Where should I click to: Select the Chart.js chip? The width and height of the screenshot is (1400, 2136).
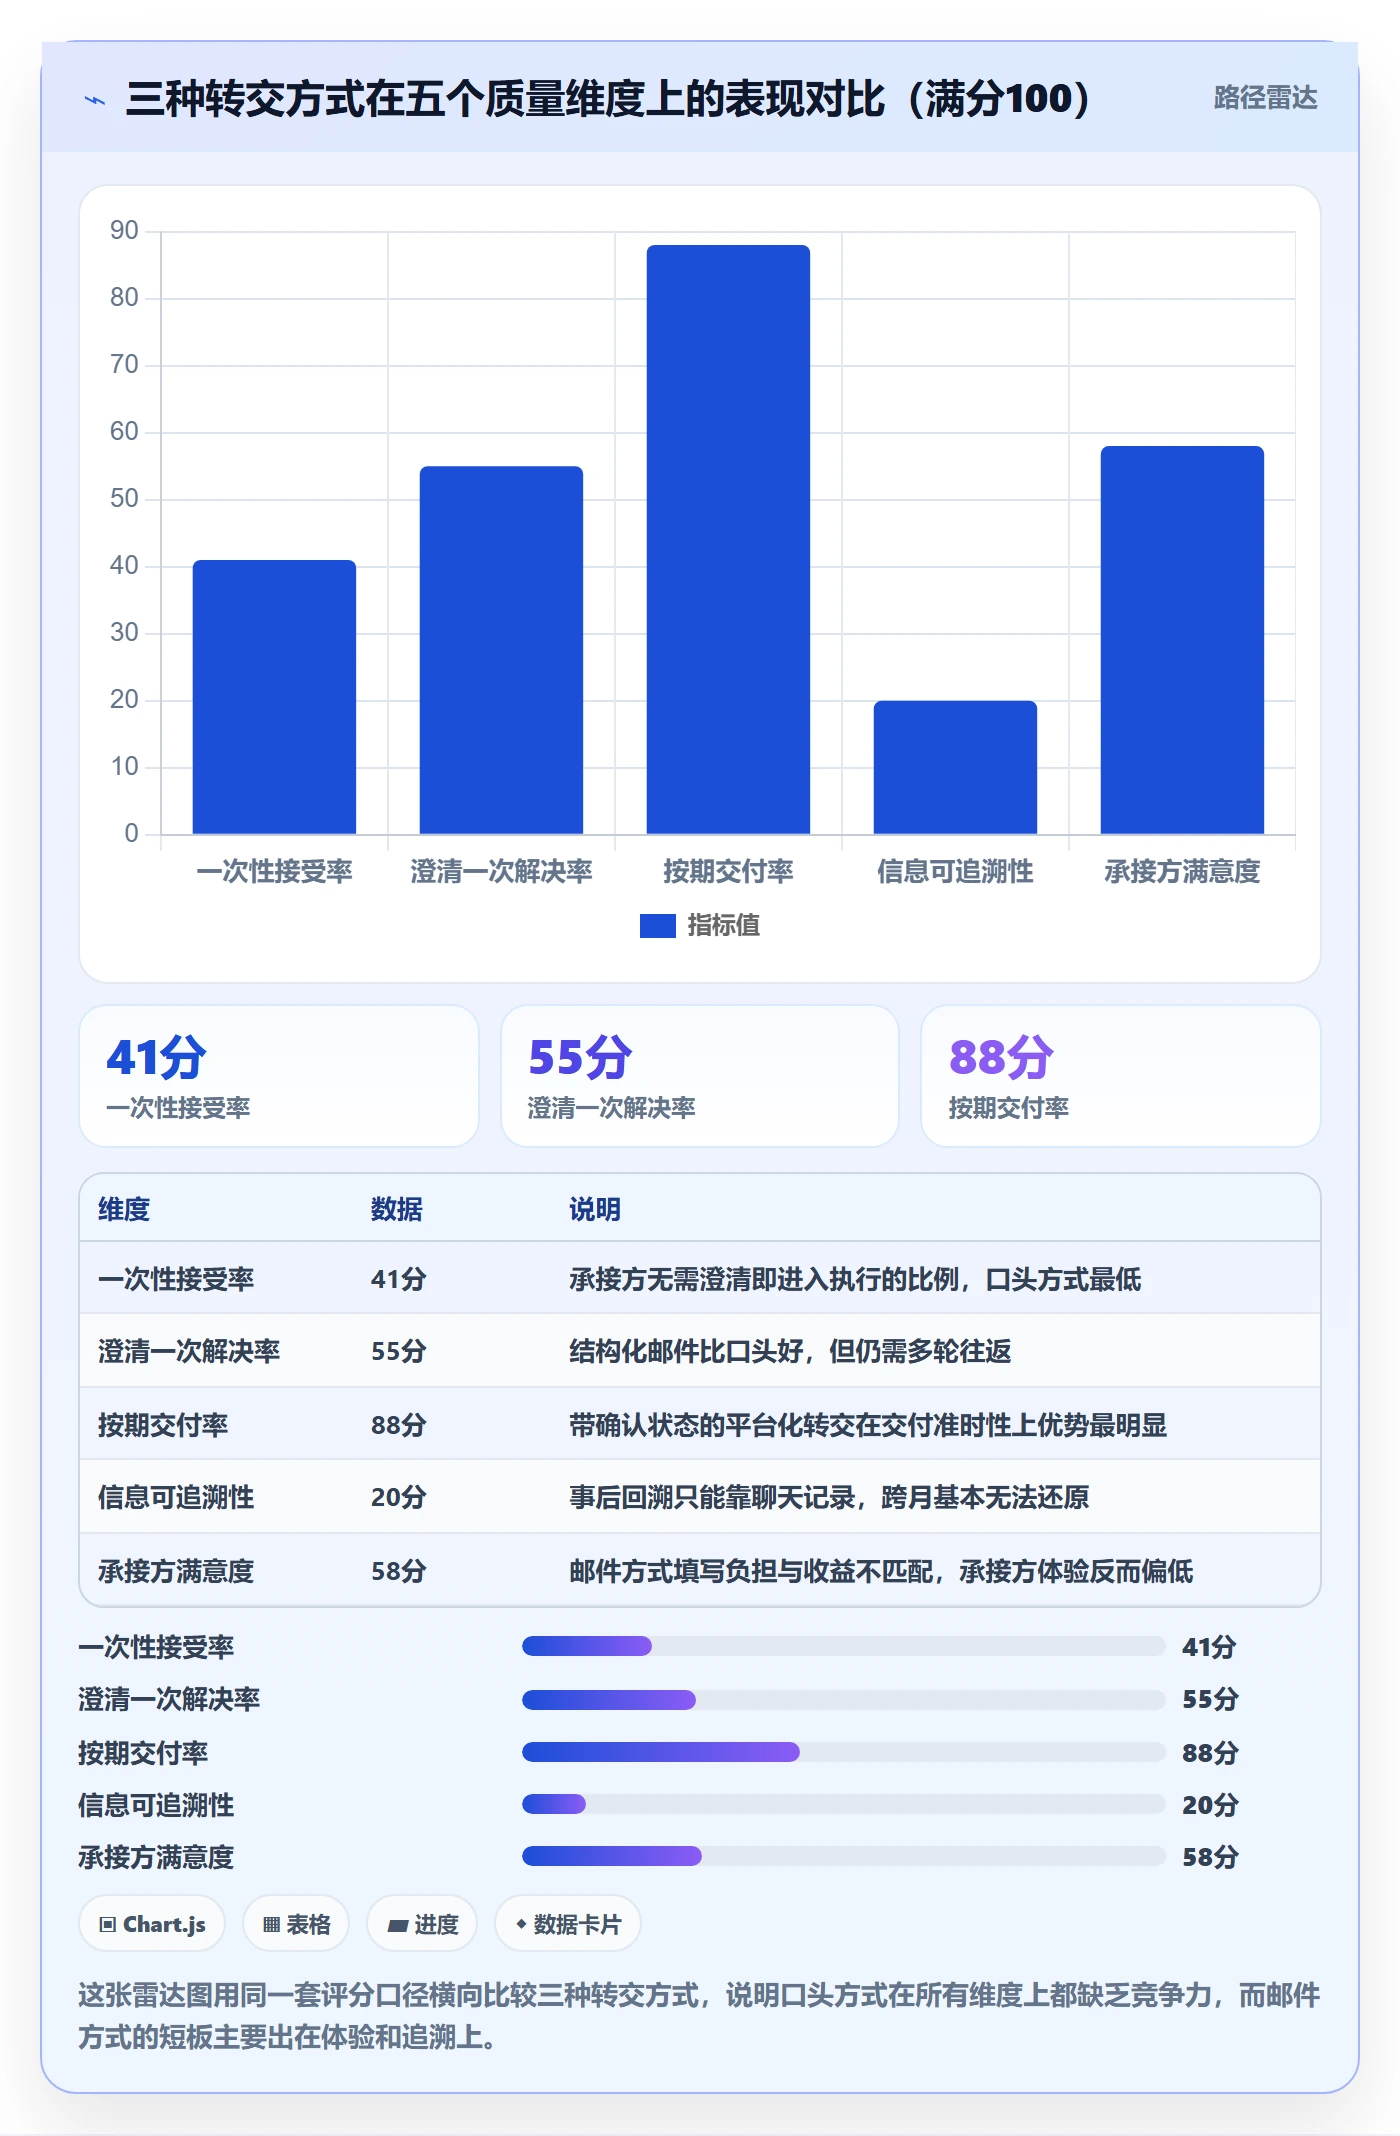(152, 1924)
